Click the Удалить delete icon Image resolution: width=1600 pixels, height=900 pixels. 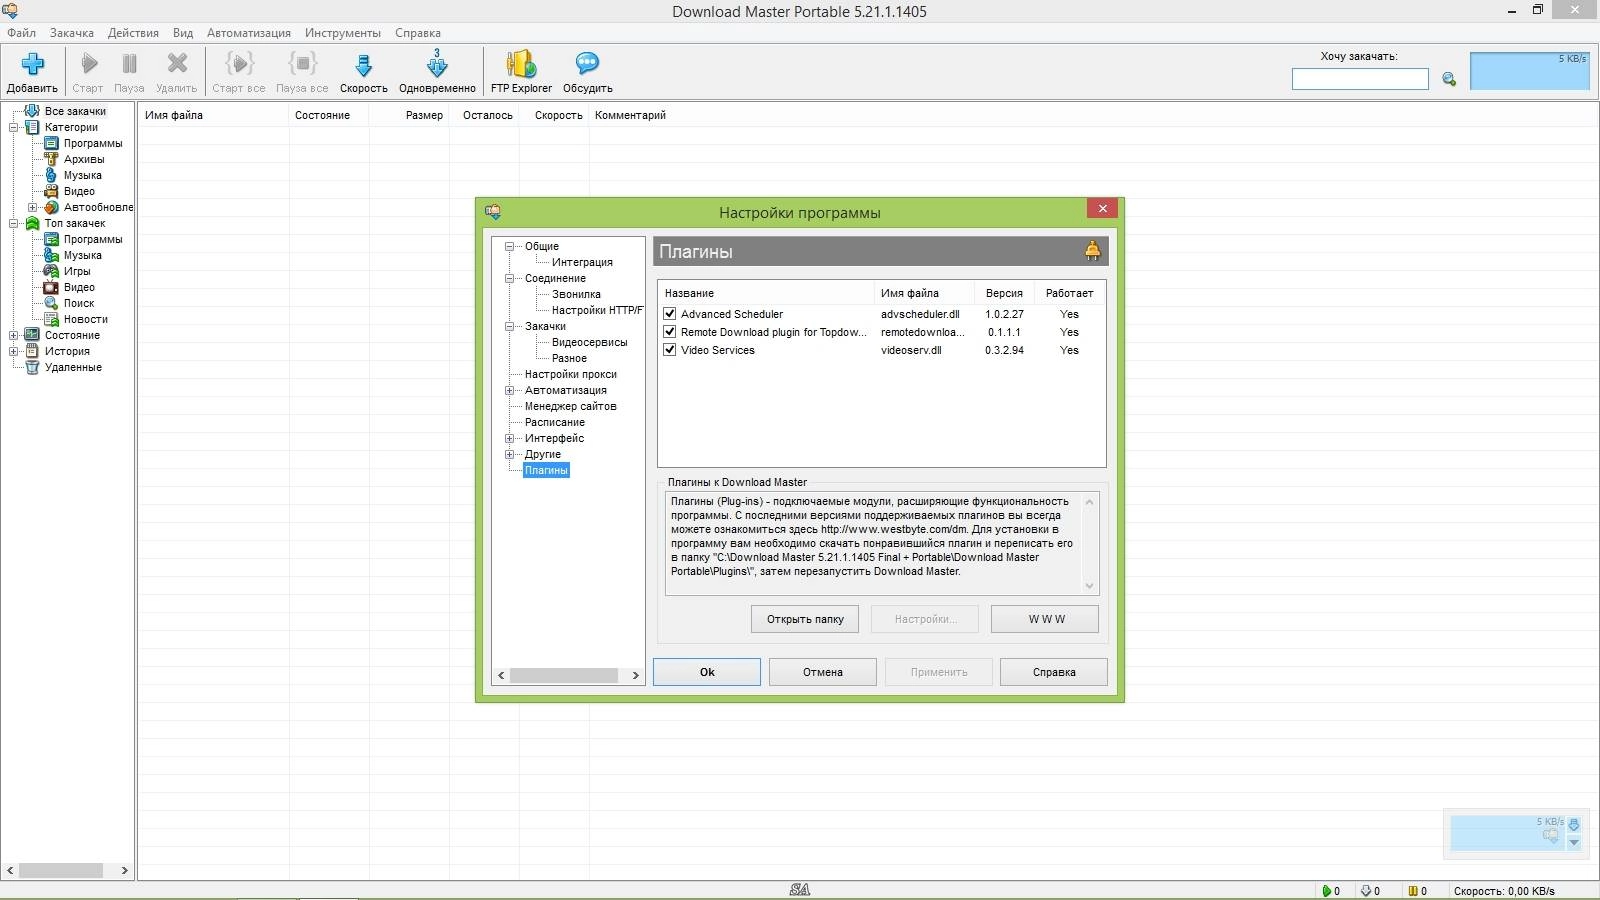tap(177, 64)
